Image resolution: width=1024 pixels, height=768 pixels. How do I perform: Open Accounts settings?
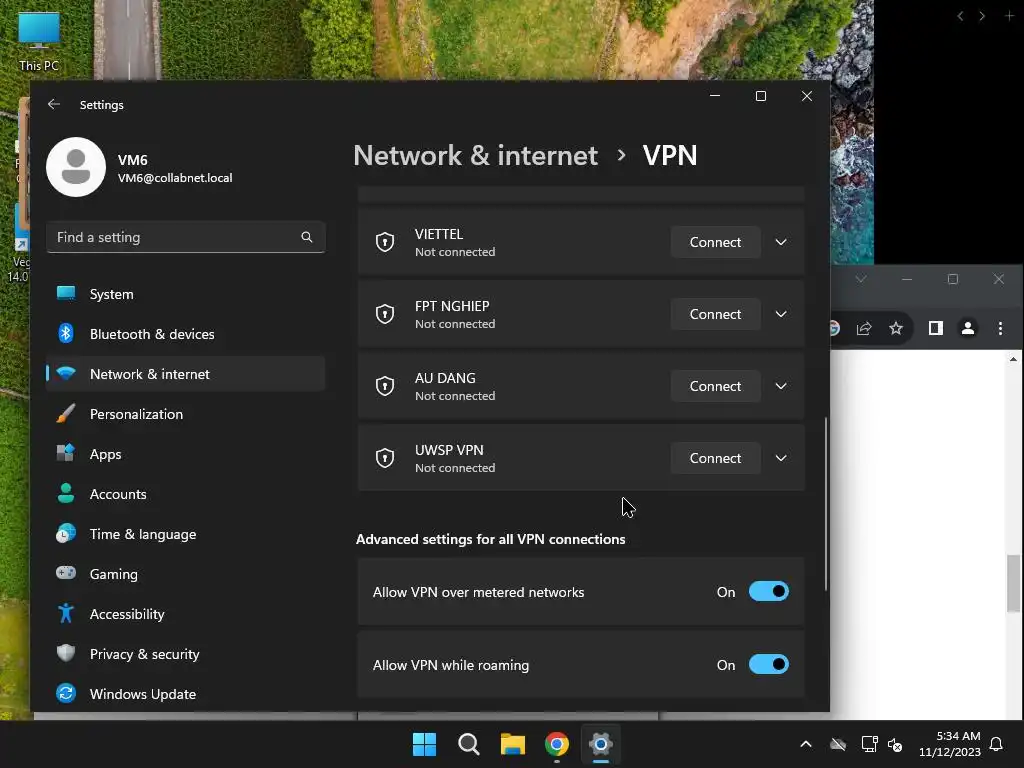tap(185, 494)
